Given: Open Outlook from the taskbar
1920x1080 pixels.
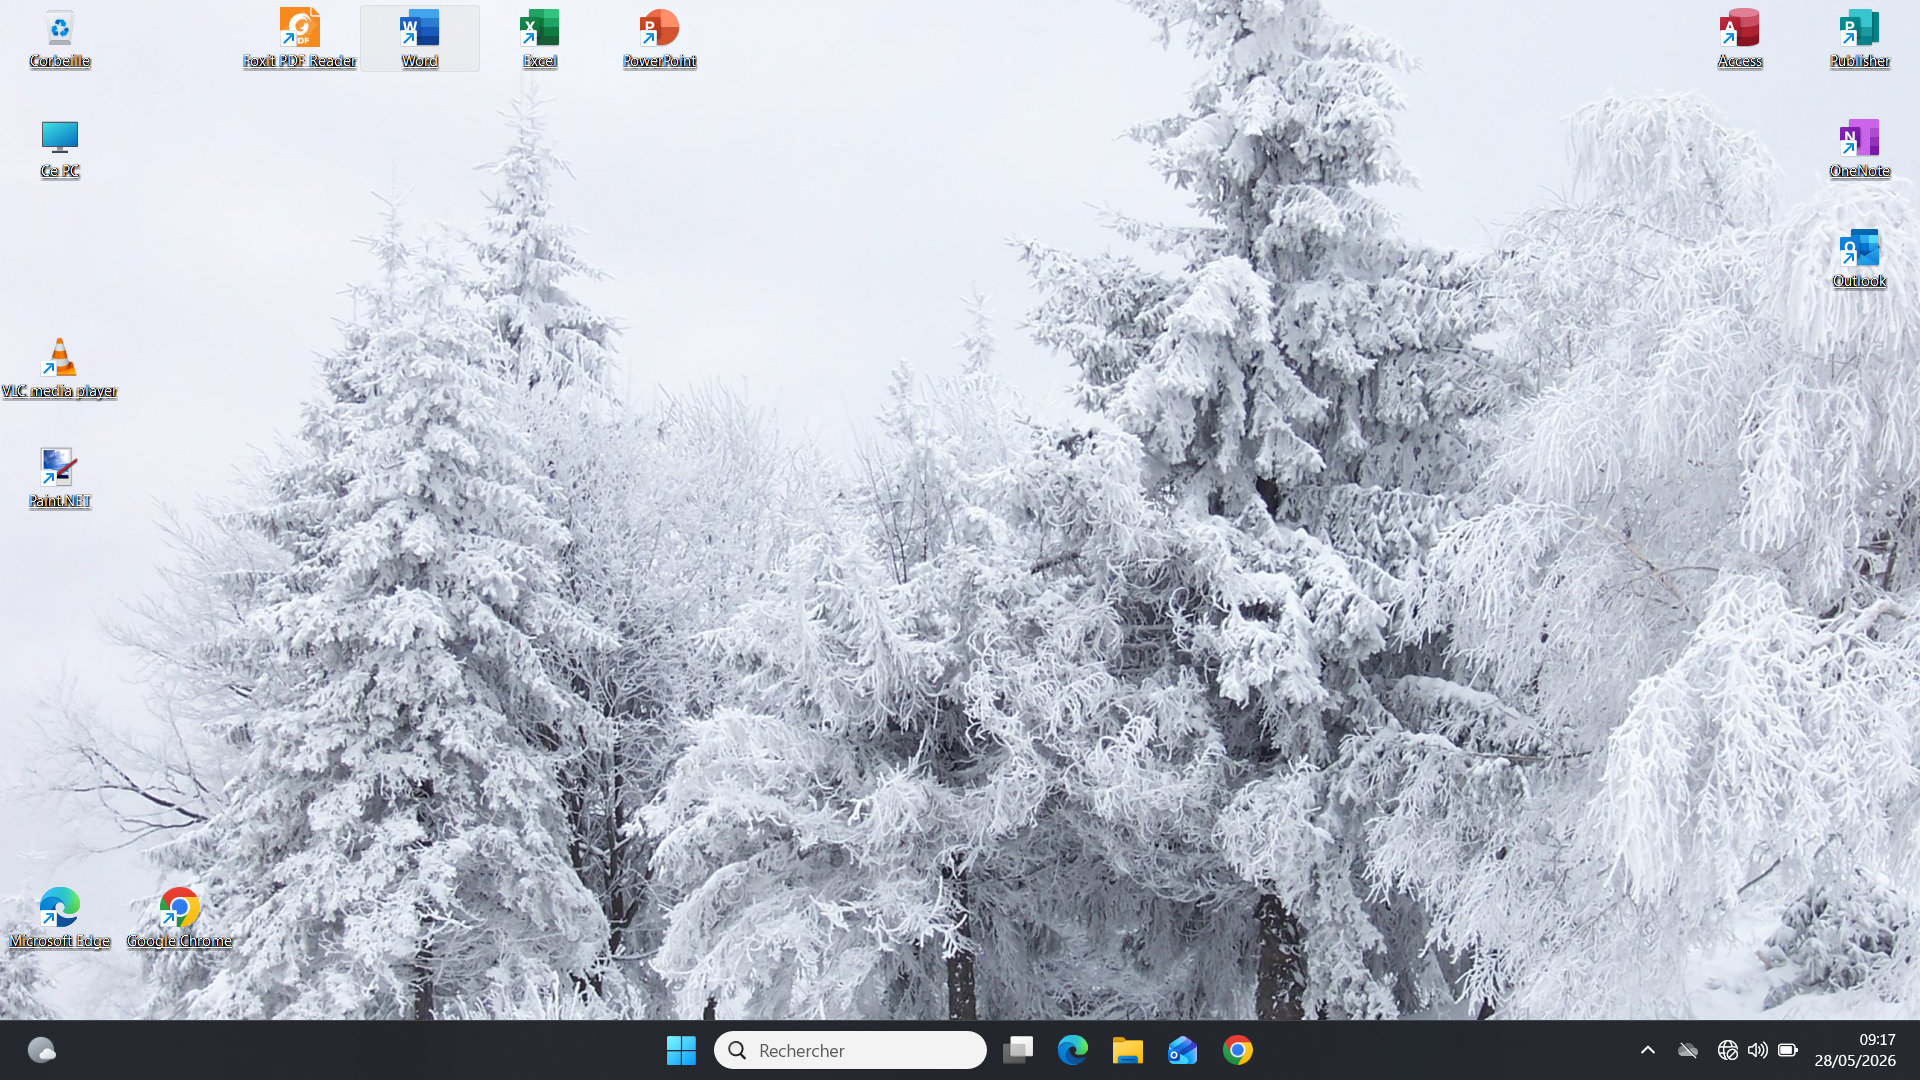Looking at the screenshot, I should [1183, 1050].
